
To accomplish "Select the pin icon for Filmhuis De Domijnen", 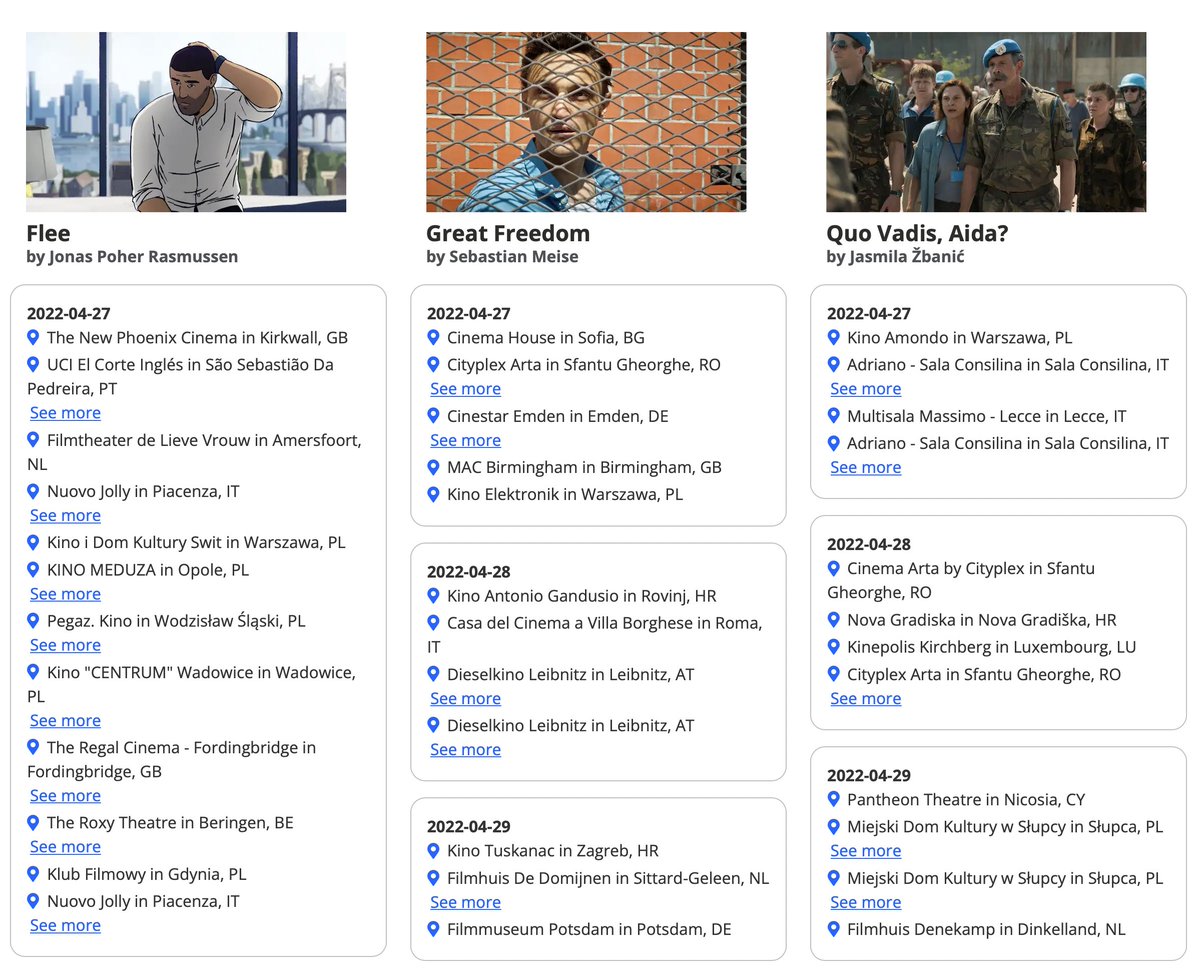I will pos(433,878).
